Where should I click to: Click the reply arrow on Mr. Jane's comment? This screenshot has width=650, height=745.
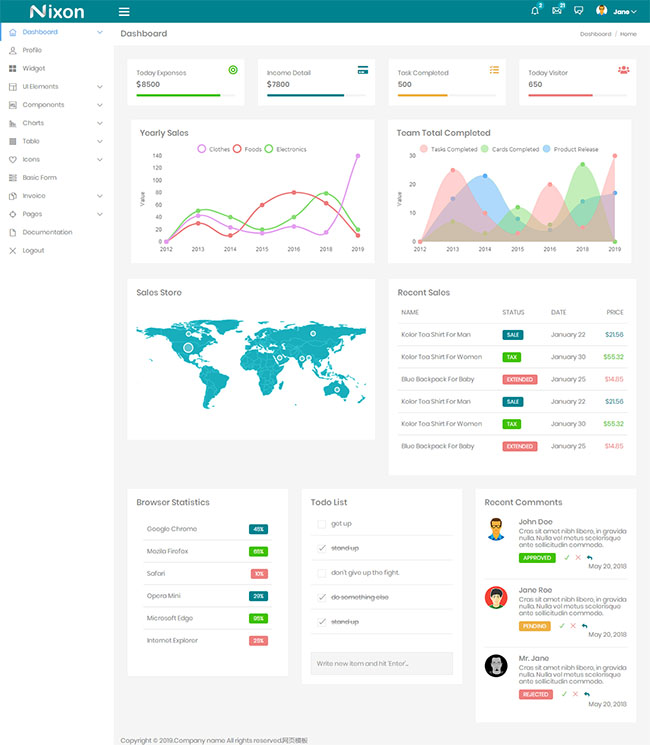[x=589, y=693]
